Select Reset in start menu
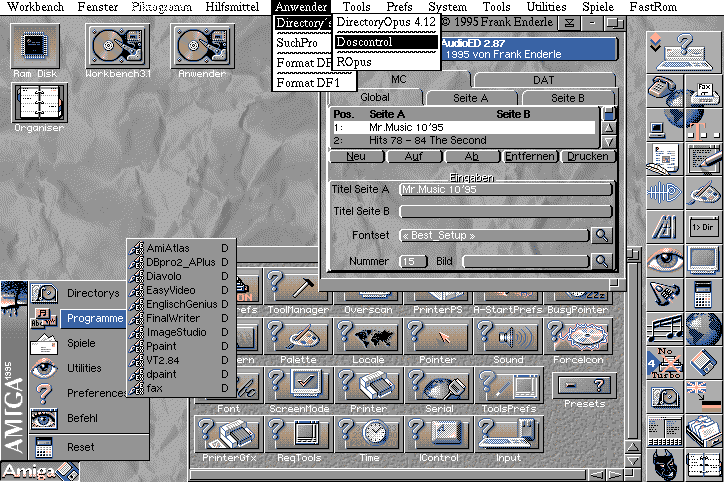724x482 pixels. (89, 447)
